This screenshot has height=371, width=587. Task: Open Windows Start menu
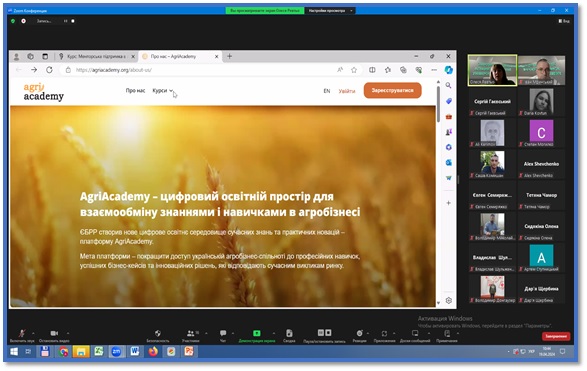click(x=14, y=352)
